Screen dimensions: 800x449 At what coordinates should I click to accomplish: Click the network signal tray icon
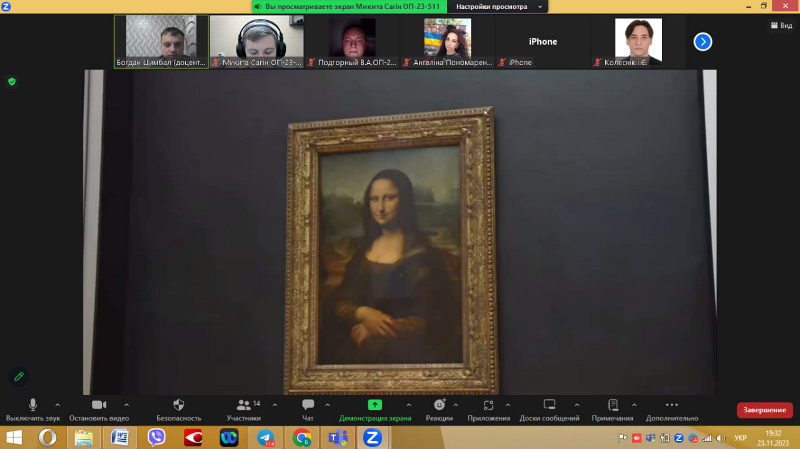pos(707,438)
